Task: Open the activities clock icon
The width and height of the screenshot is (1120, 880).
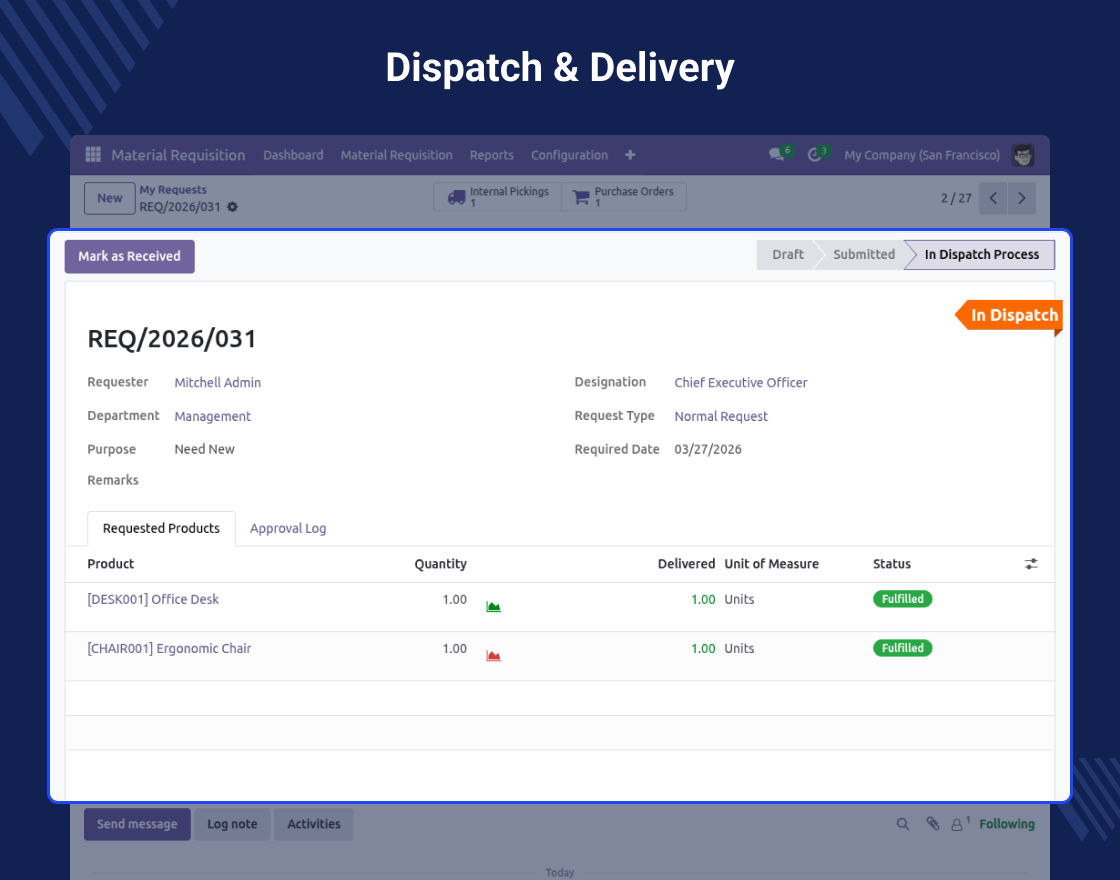Action: pos(815,155)
